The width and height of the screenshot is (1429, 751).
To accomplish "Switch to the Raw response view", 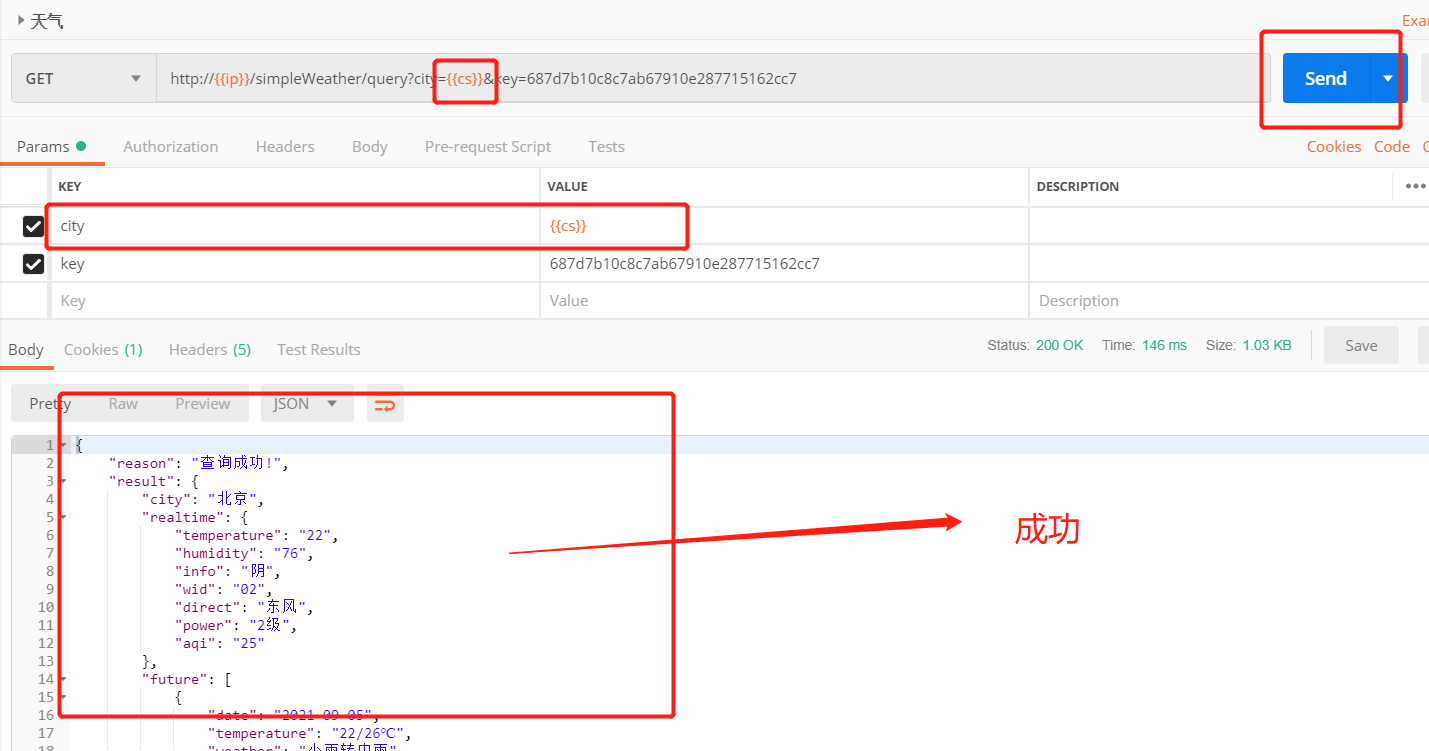I will tap(122, 403).
